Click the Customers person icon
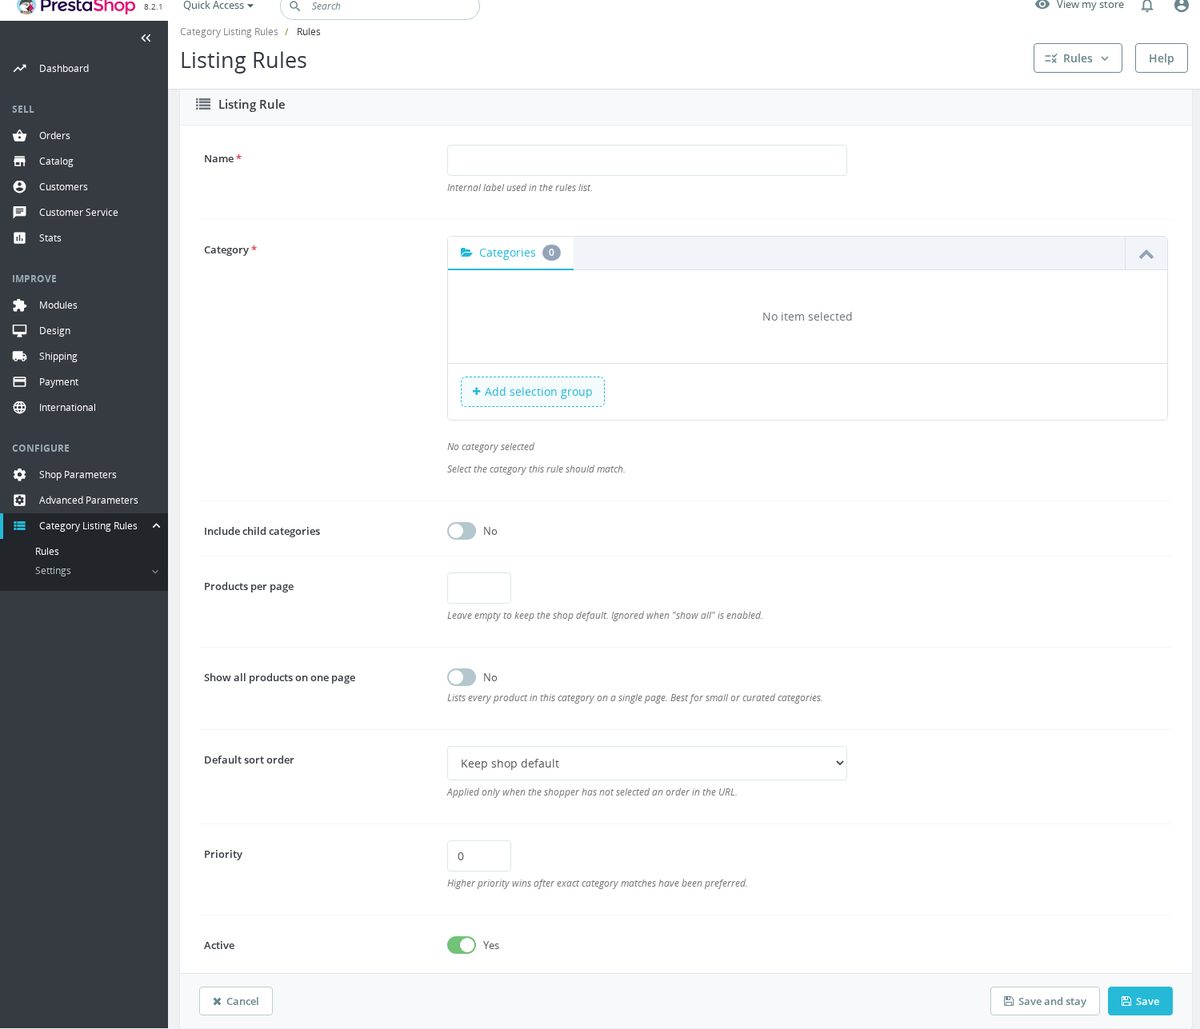Screen dimensions: 1200x1029 point(19,187)
